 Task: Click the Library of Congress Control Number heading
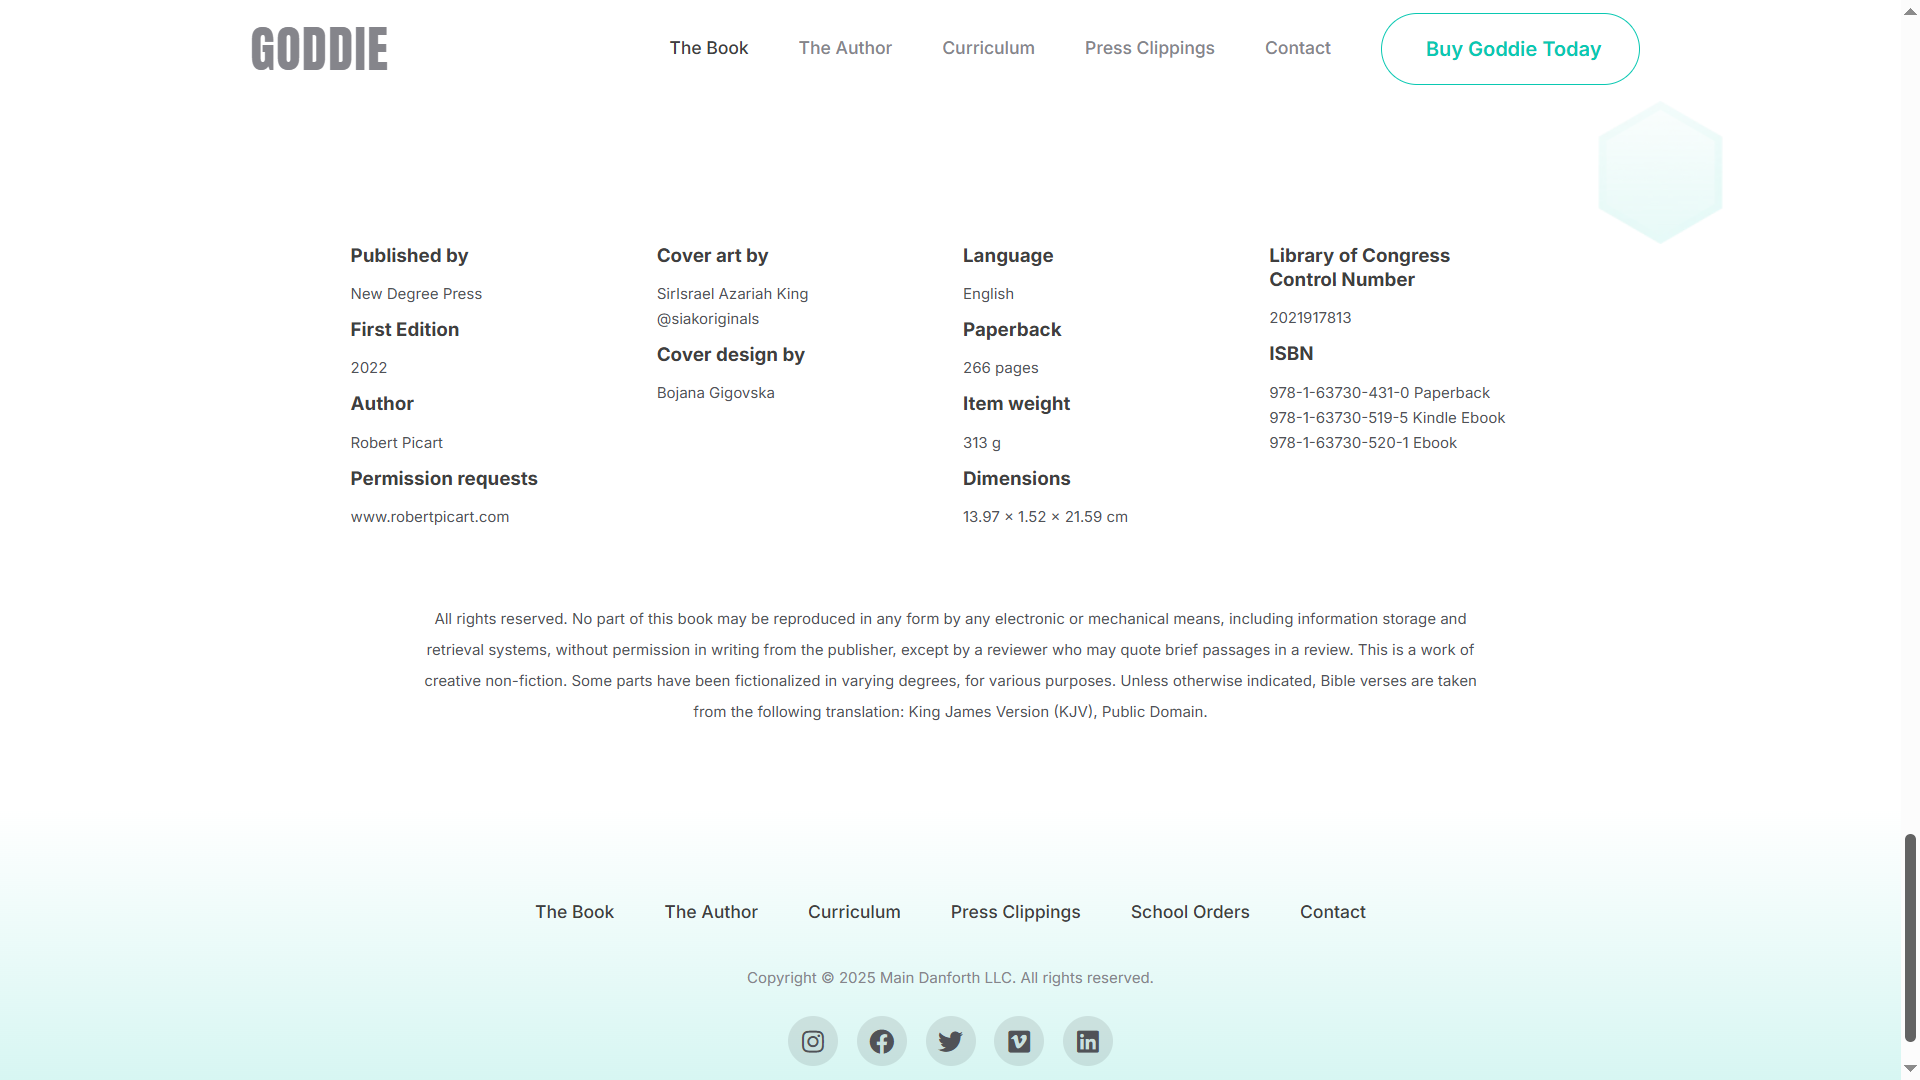[x=1360, y=268]
